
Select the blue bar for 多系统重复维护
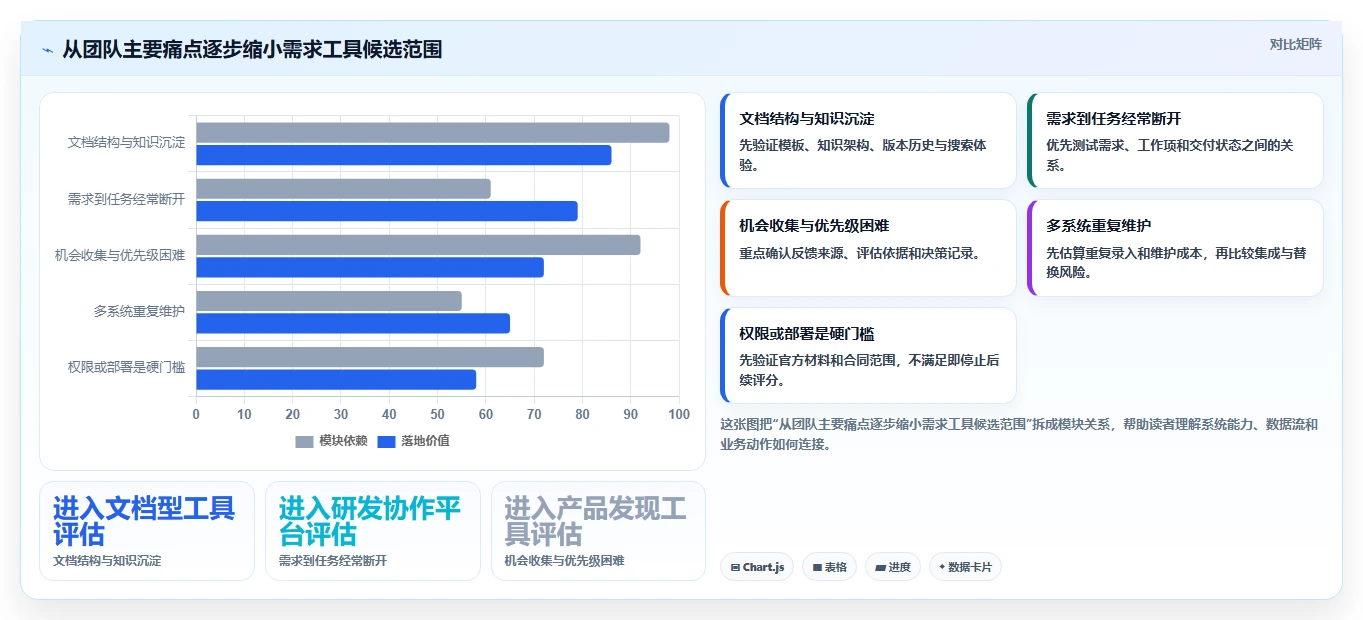click(x=353, y=323)
